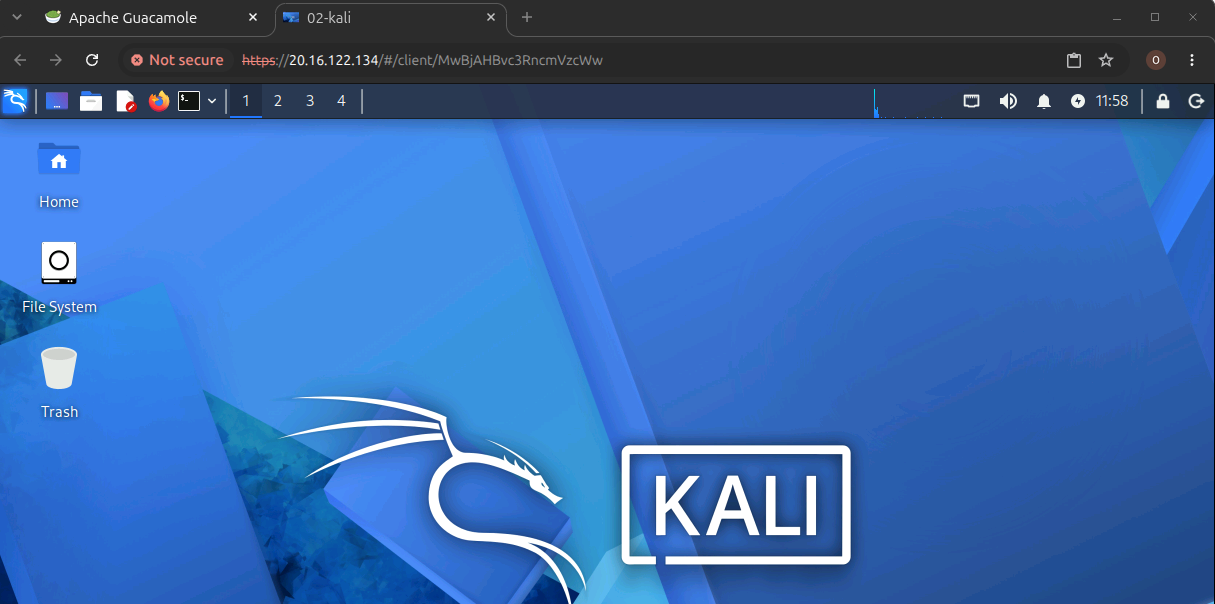Open the file manager from panel
This screenshot has height=604, width=1215.
coord(91,101)
